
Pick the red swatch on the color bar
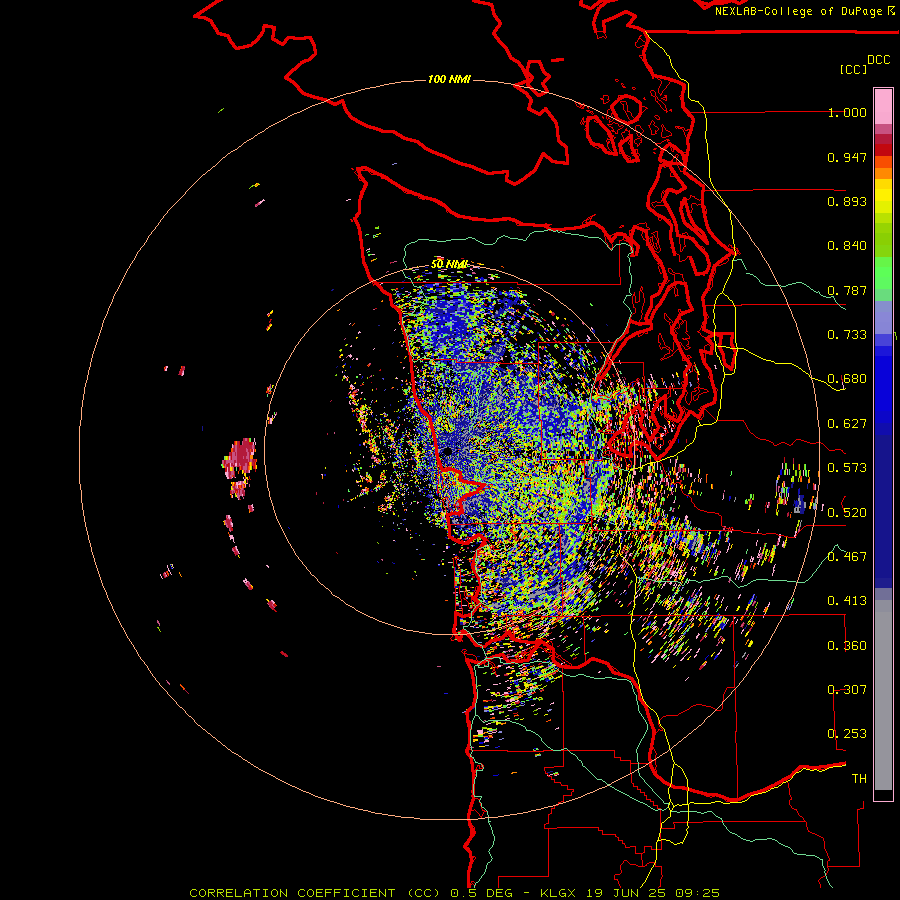[883, 150]
